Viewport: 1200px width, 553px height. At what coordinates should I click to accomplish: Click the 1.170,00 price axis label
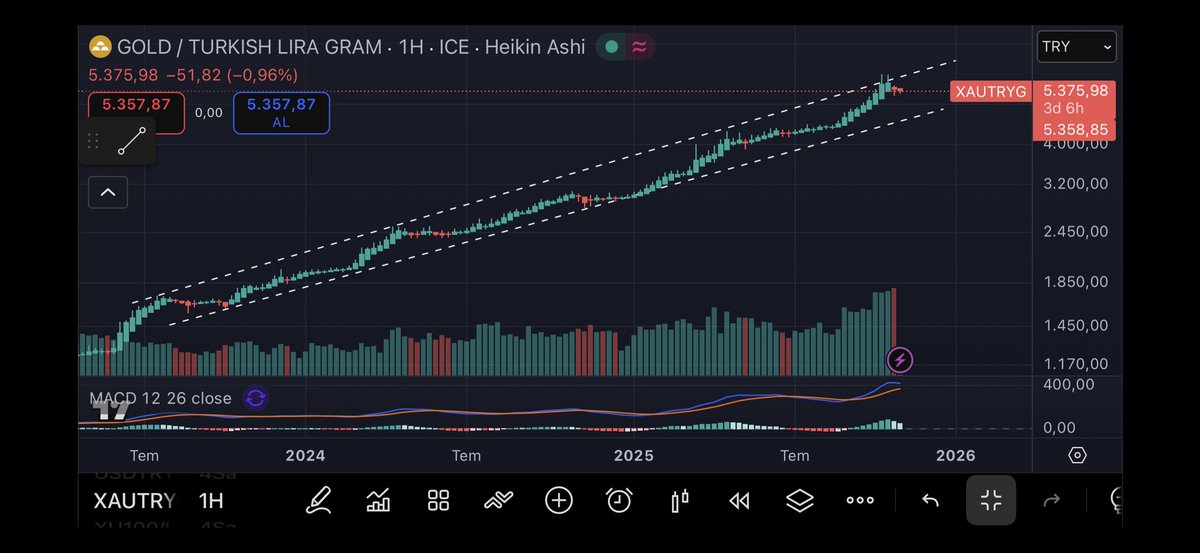pyautogui.click(x=1075, y=364)
